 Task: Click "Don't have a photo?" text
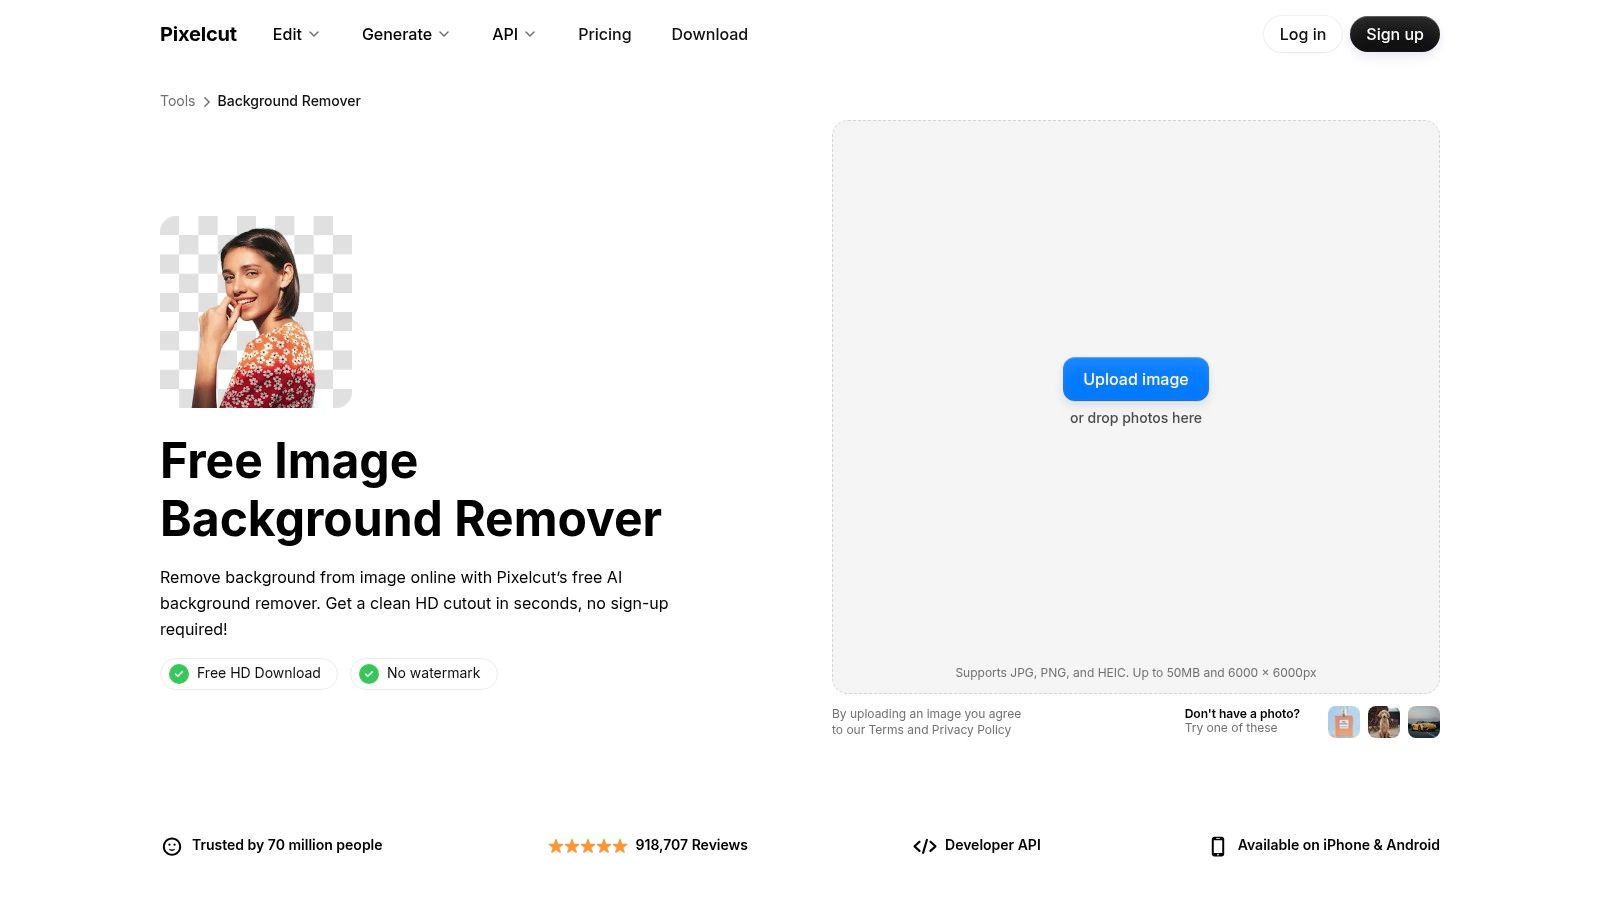click(1242, 714)
